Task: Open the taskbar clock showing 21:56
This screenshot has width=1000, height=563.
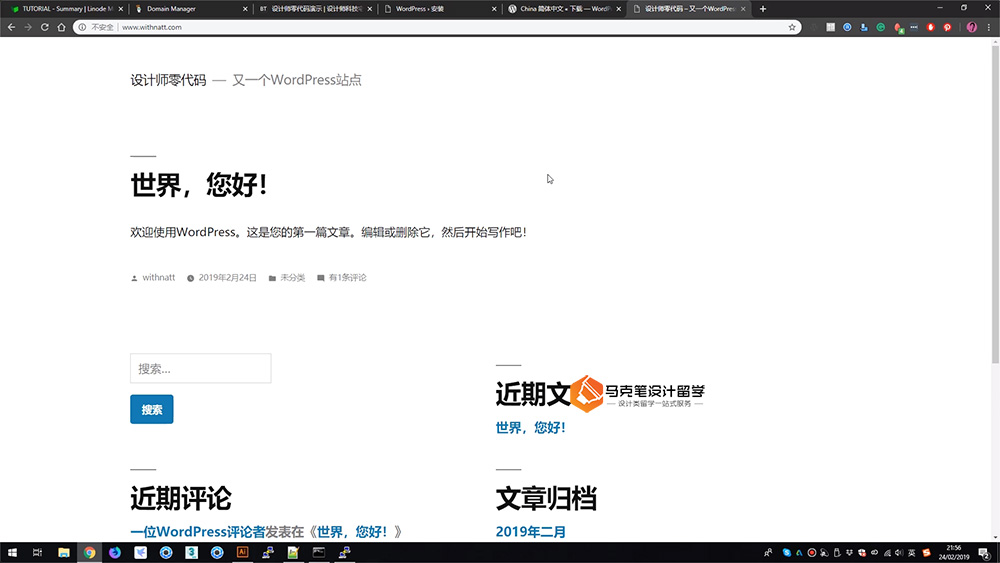Action: (953, 553)
